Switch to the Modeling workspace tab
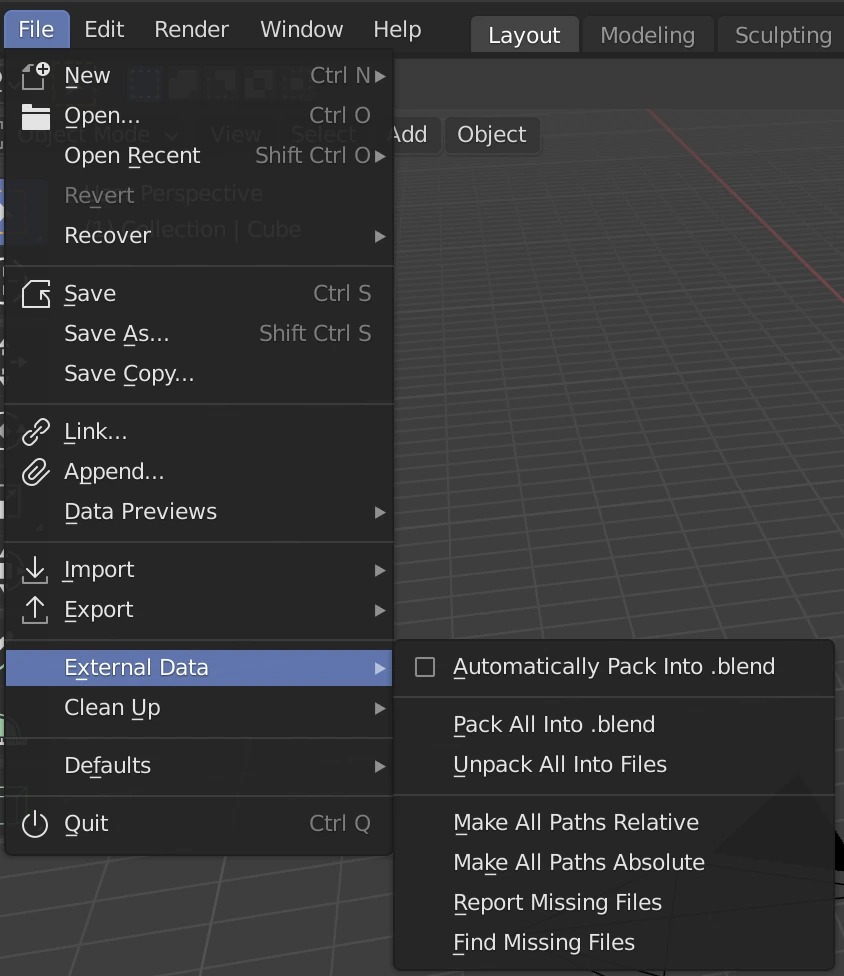The image size is (844, 976). [647, 35]
